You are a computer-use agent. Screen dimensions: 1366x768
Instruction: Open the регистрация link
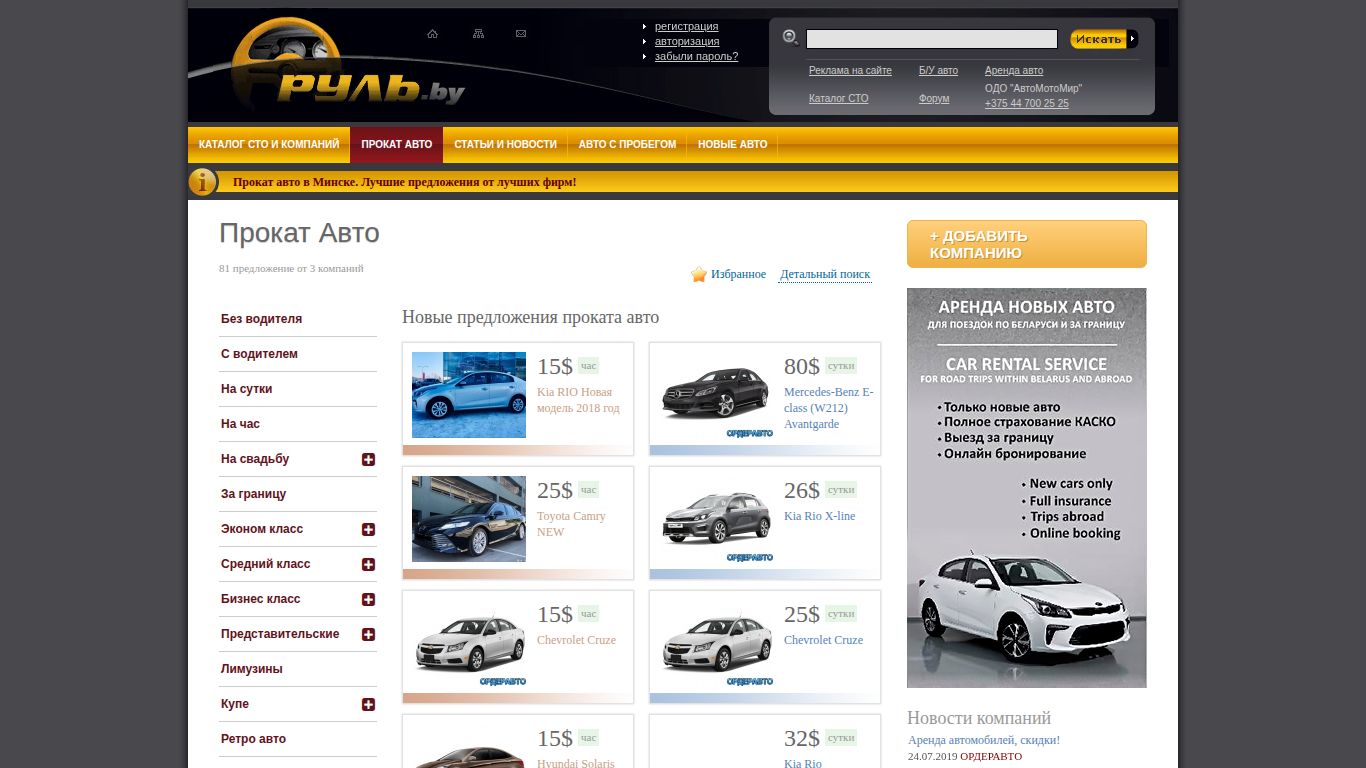click(x=686, y=26)
